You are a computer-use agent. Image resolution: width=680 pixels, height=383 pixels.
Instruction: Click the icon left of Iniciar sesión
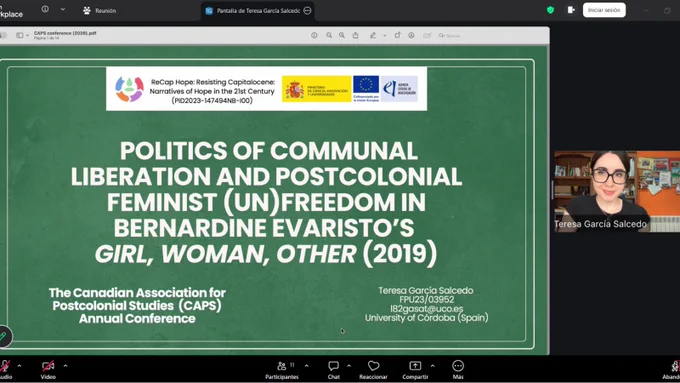pyautogui.click(x=571, y=10)
